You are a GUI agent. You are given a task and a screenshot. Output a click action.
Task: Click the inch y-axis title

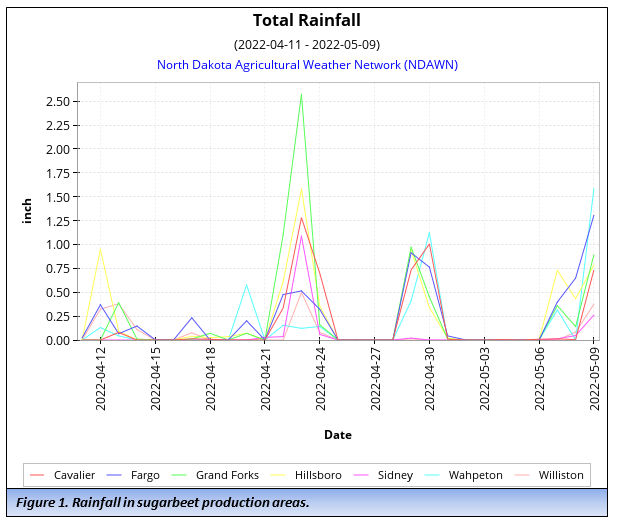tap(27, 211)
